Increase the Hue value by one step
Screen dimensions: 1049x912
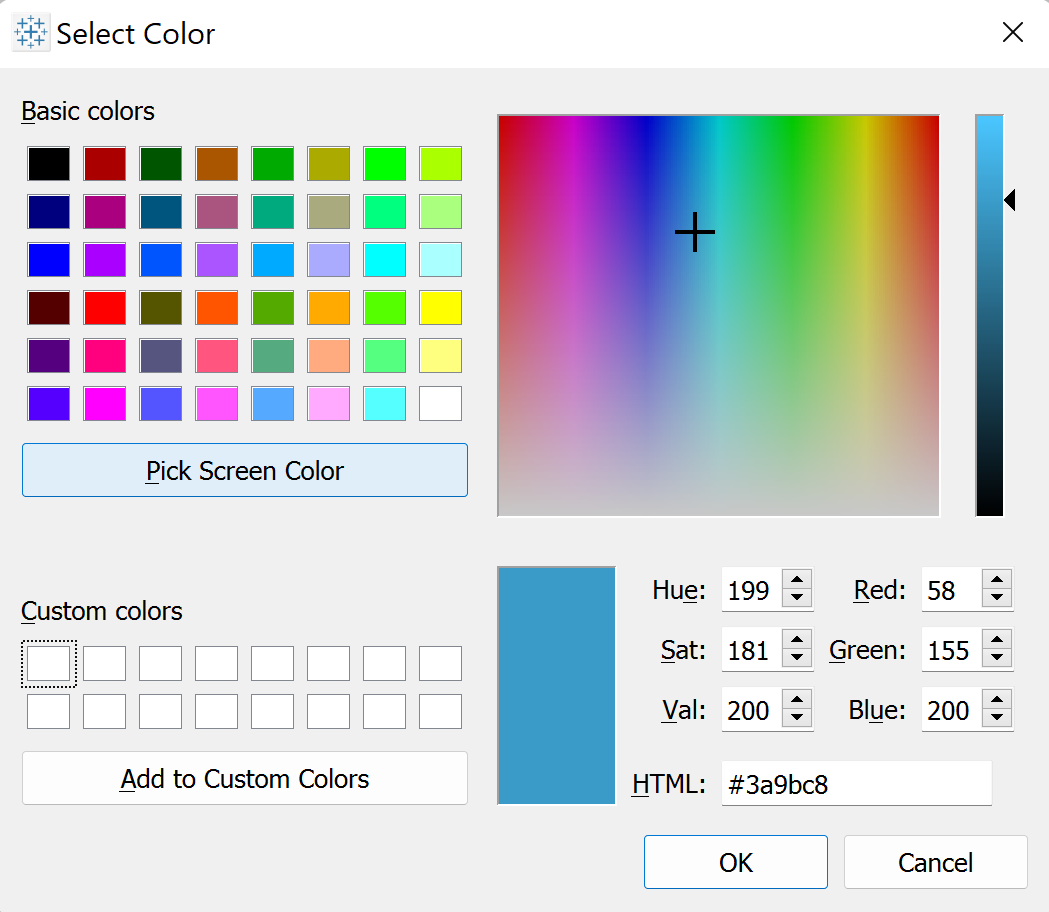pos(797,581)
